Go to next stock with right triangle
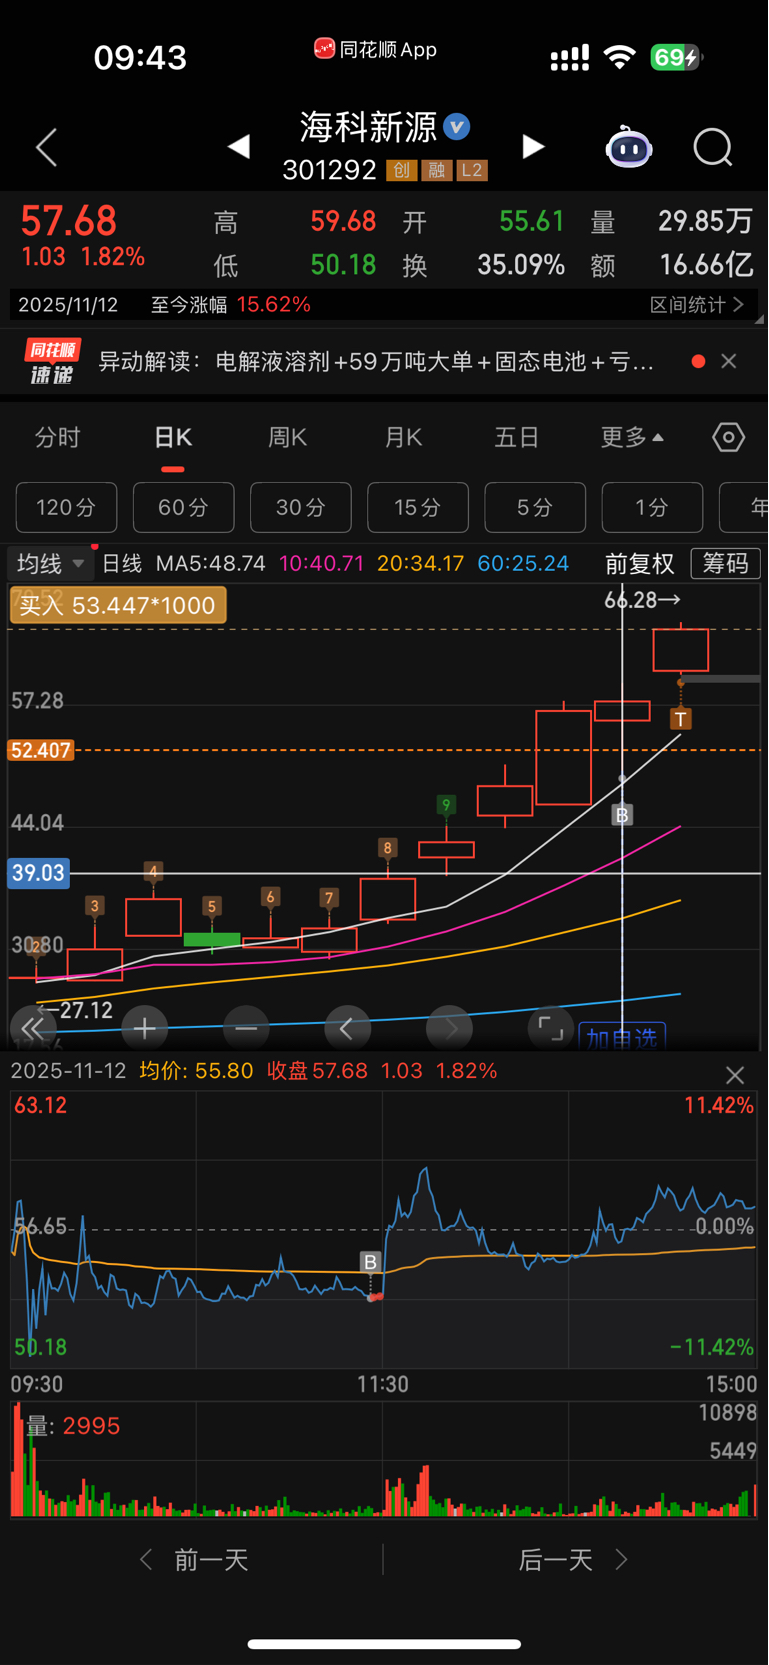 point(534,147)
